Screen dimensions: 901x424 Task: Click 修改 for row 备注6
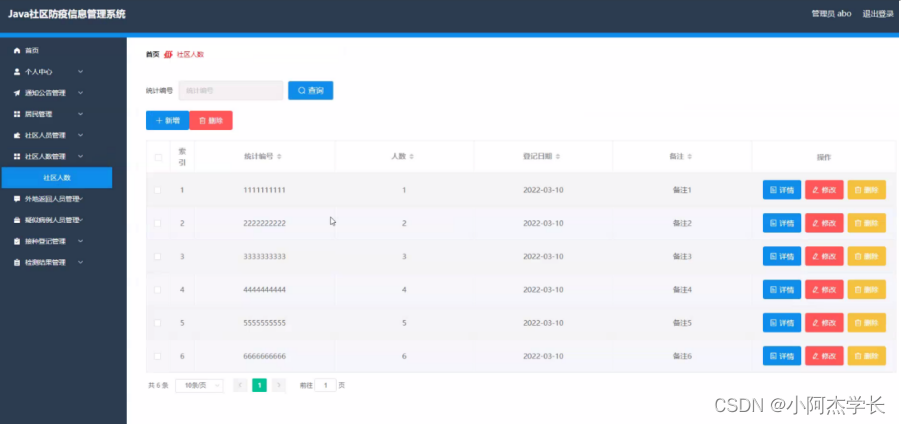[x=824, y=356]
